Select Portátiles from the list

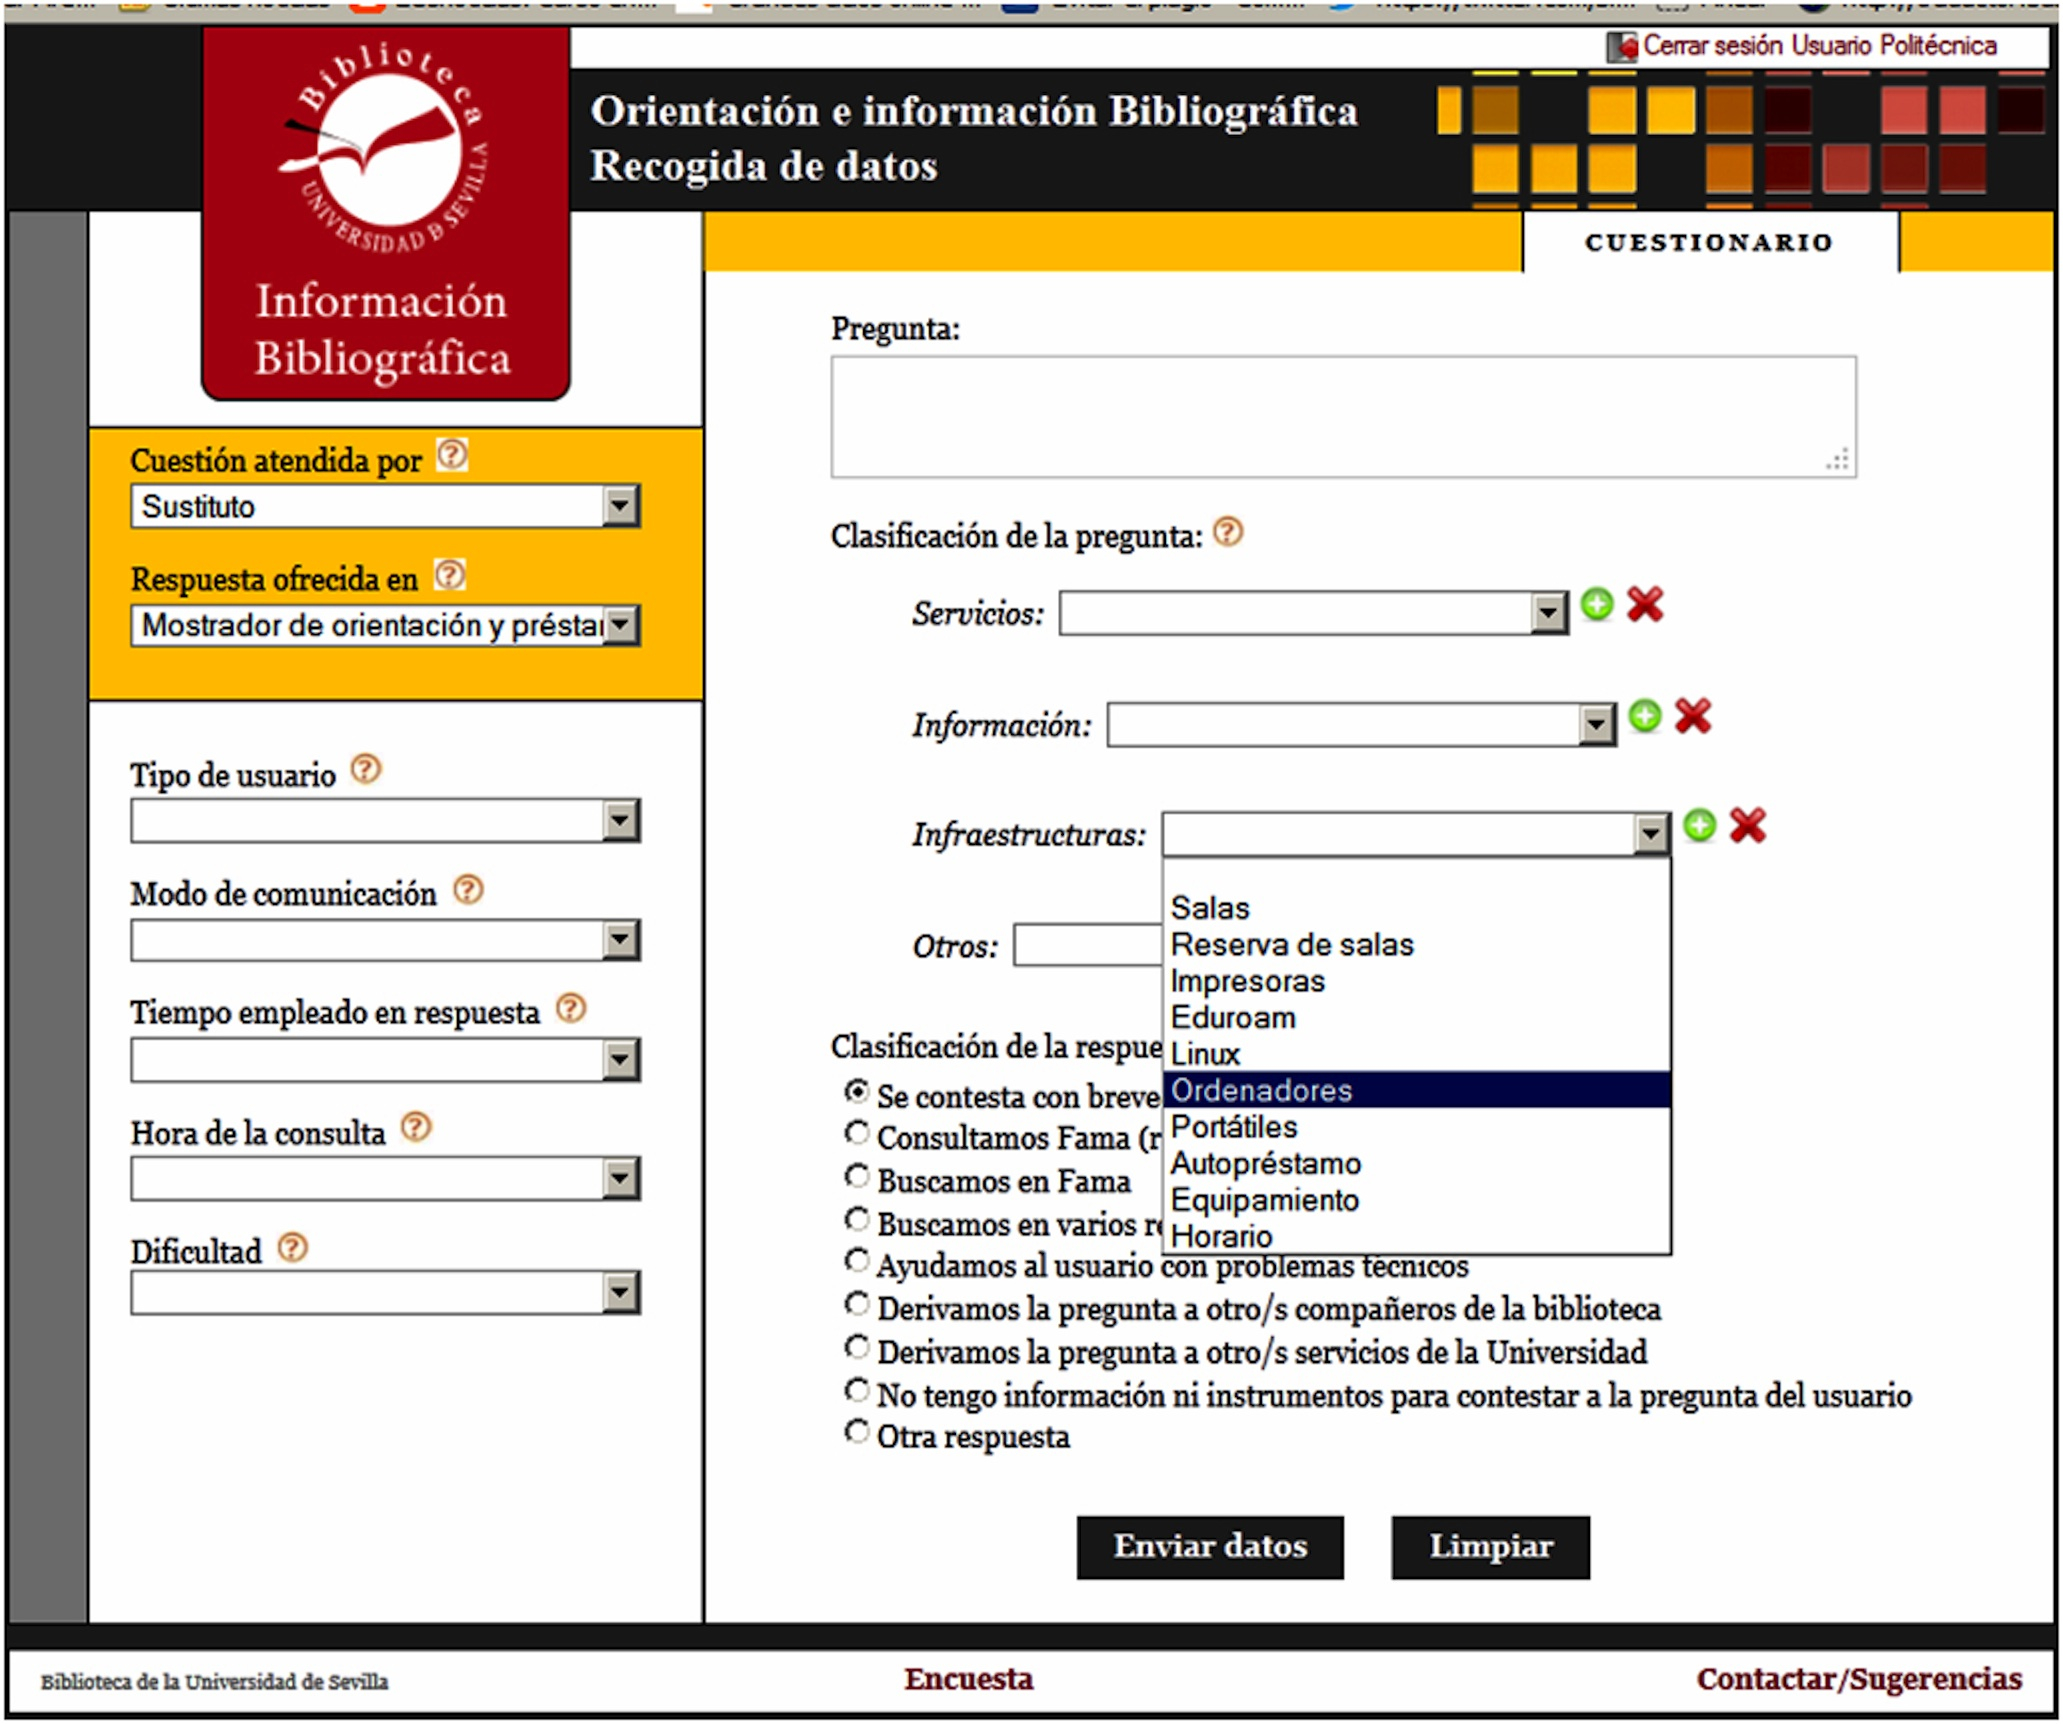point(1417,1127)
